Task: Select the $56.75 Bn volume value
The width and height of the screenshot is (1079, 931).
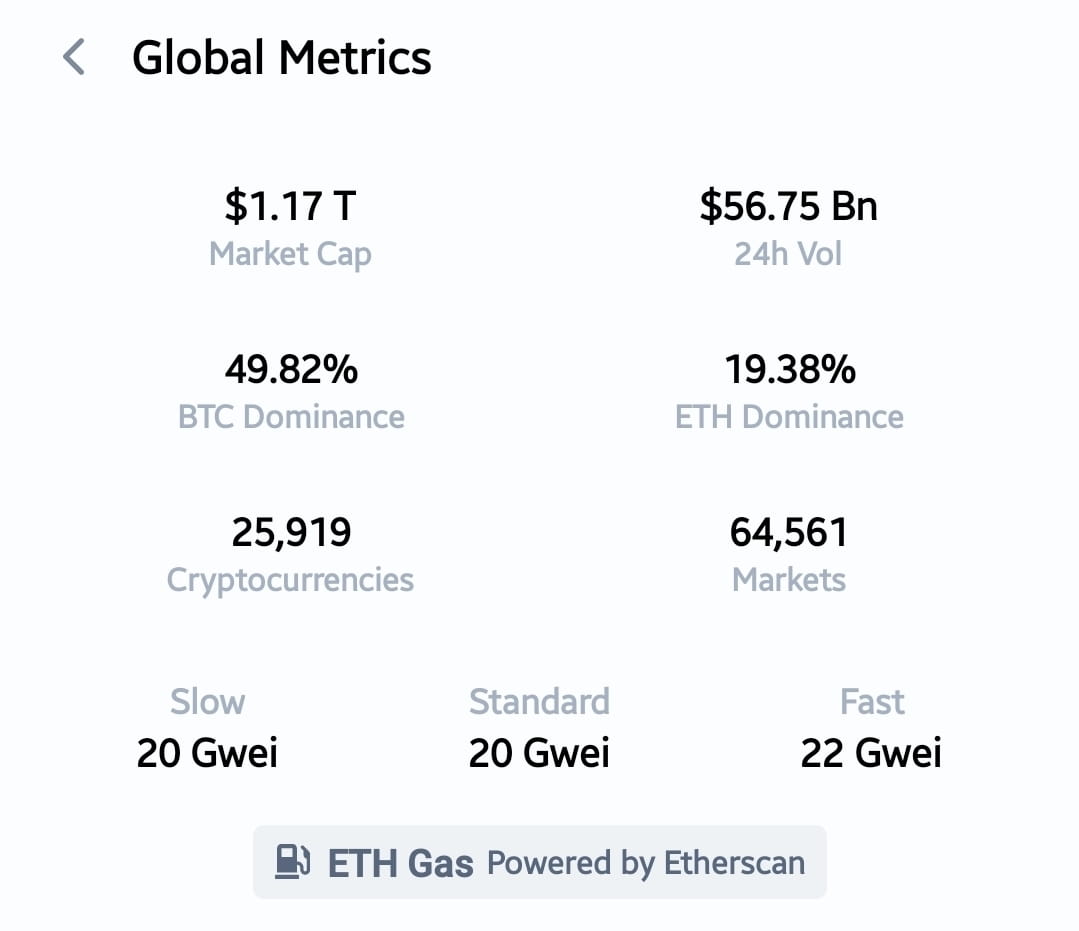Action: 788,206
